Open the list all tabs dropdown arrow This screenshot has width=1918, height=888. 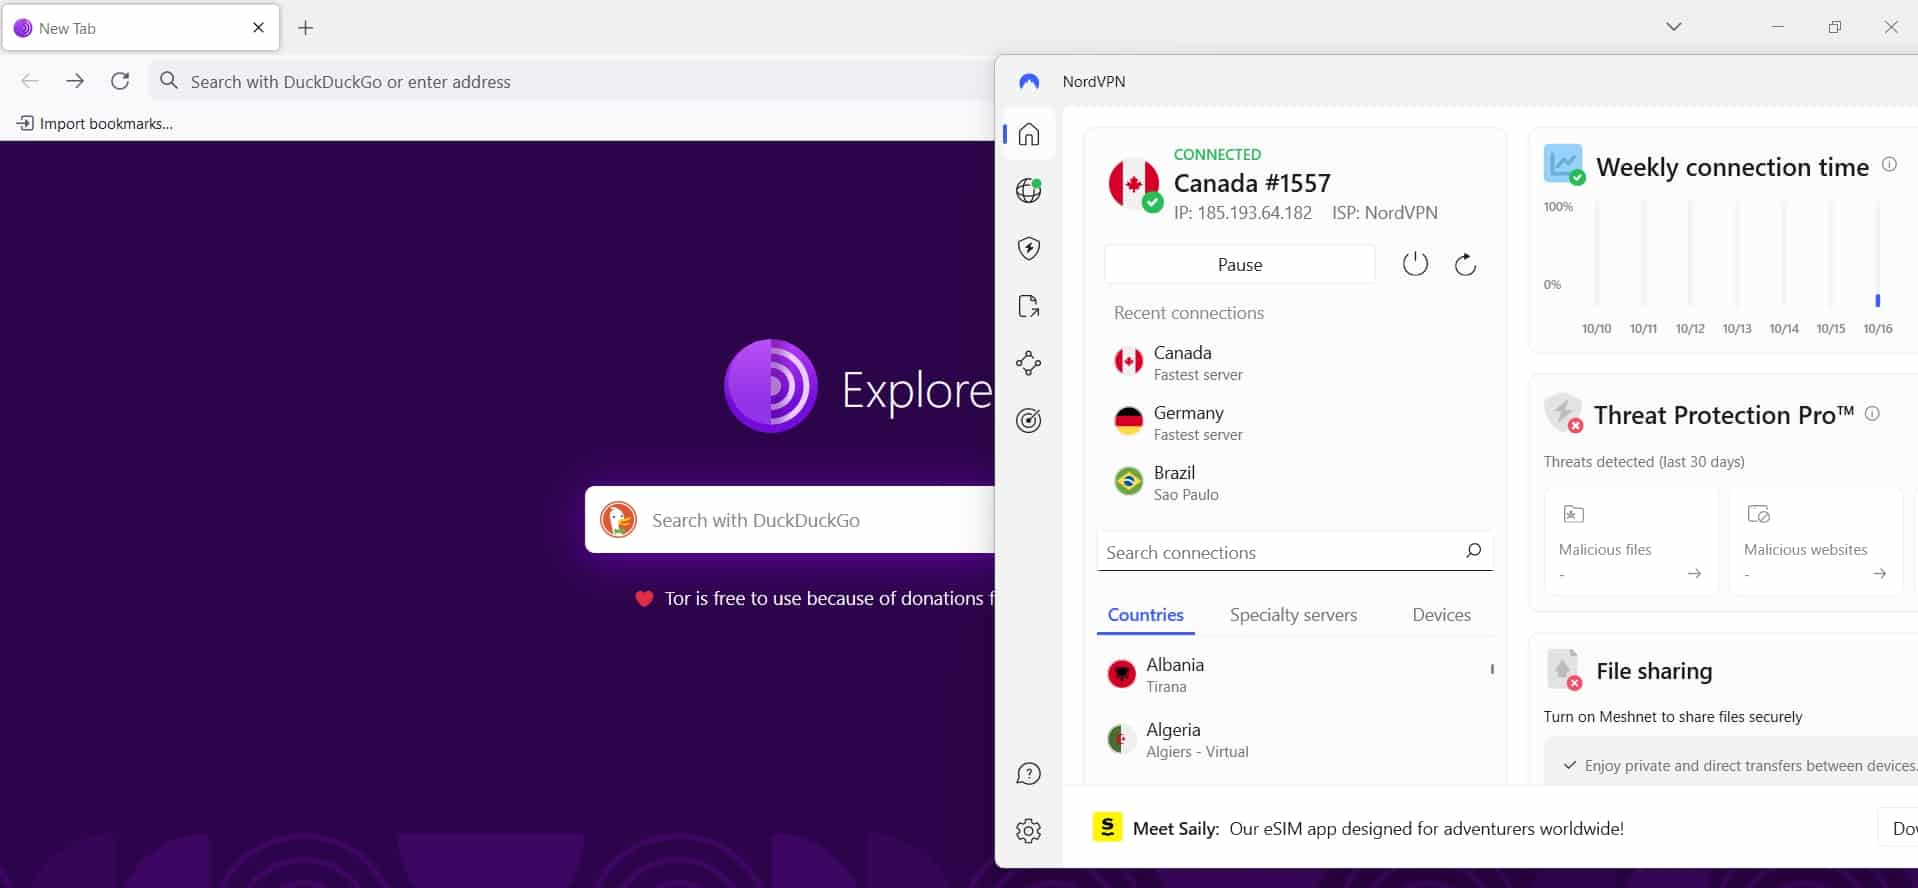click(1673, 27)
